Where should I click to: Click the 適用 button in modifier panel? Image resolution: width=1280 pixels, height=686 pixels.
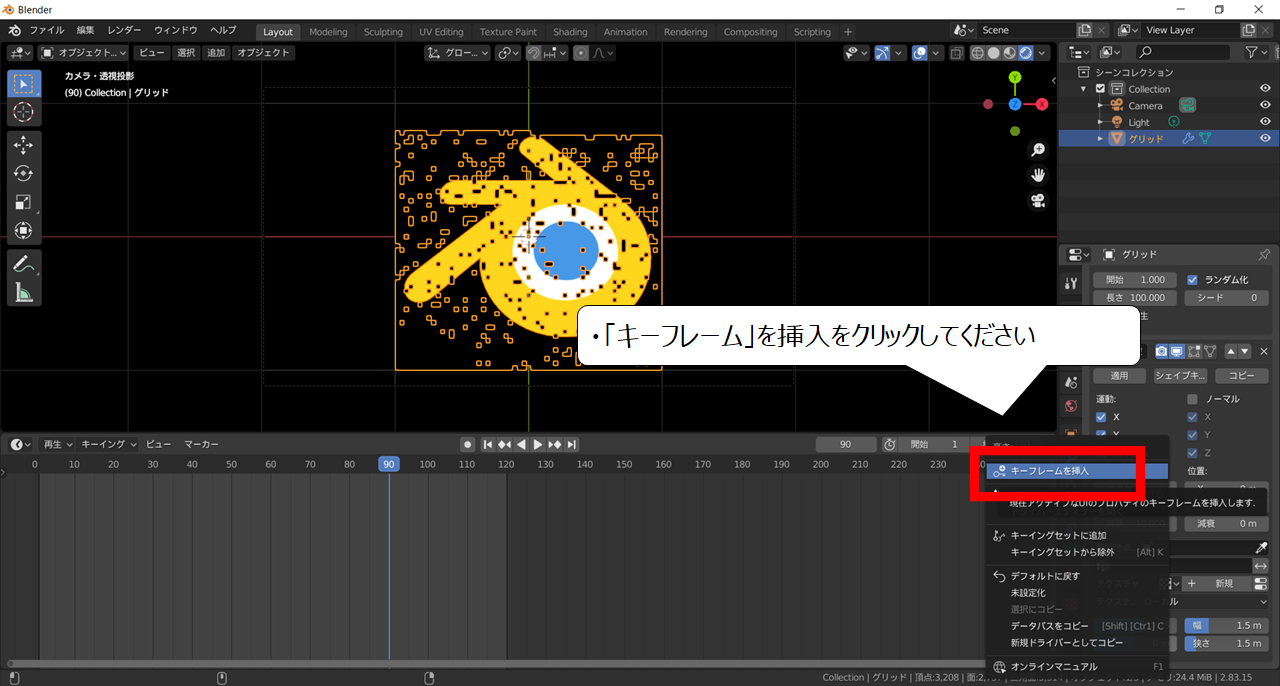click(1119, 376)
